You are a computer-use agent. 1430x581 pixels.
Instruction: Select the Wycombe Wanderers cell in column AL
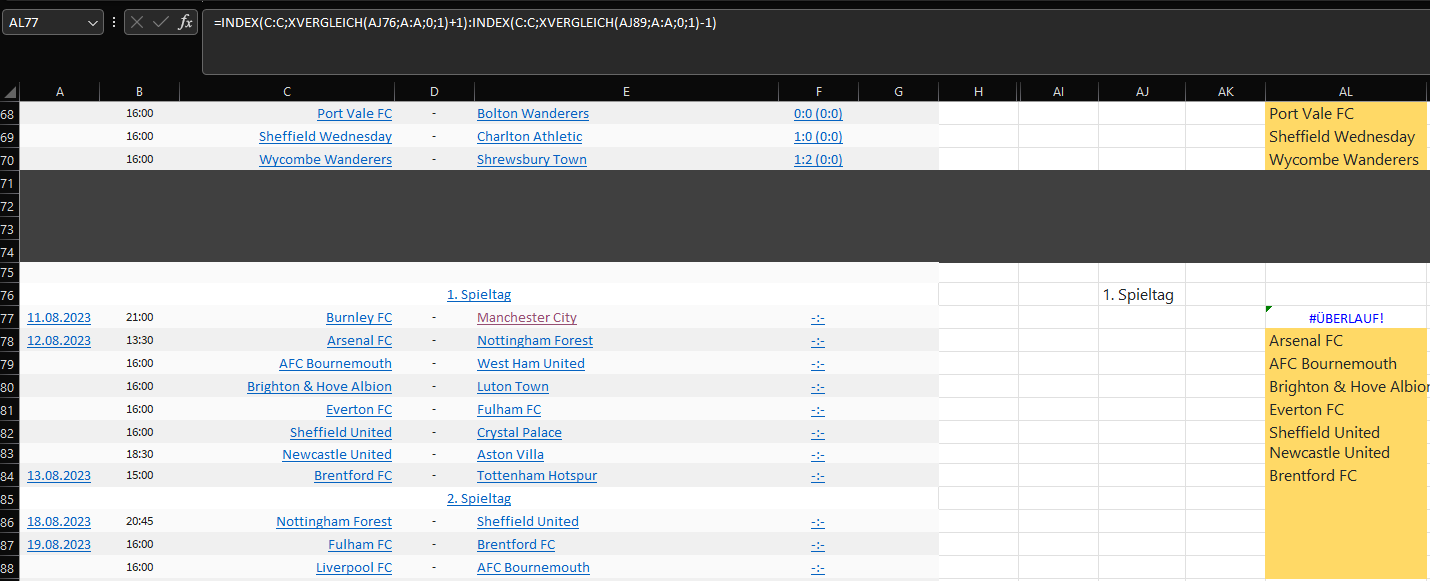(x=1345, y=160)
